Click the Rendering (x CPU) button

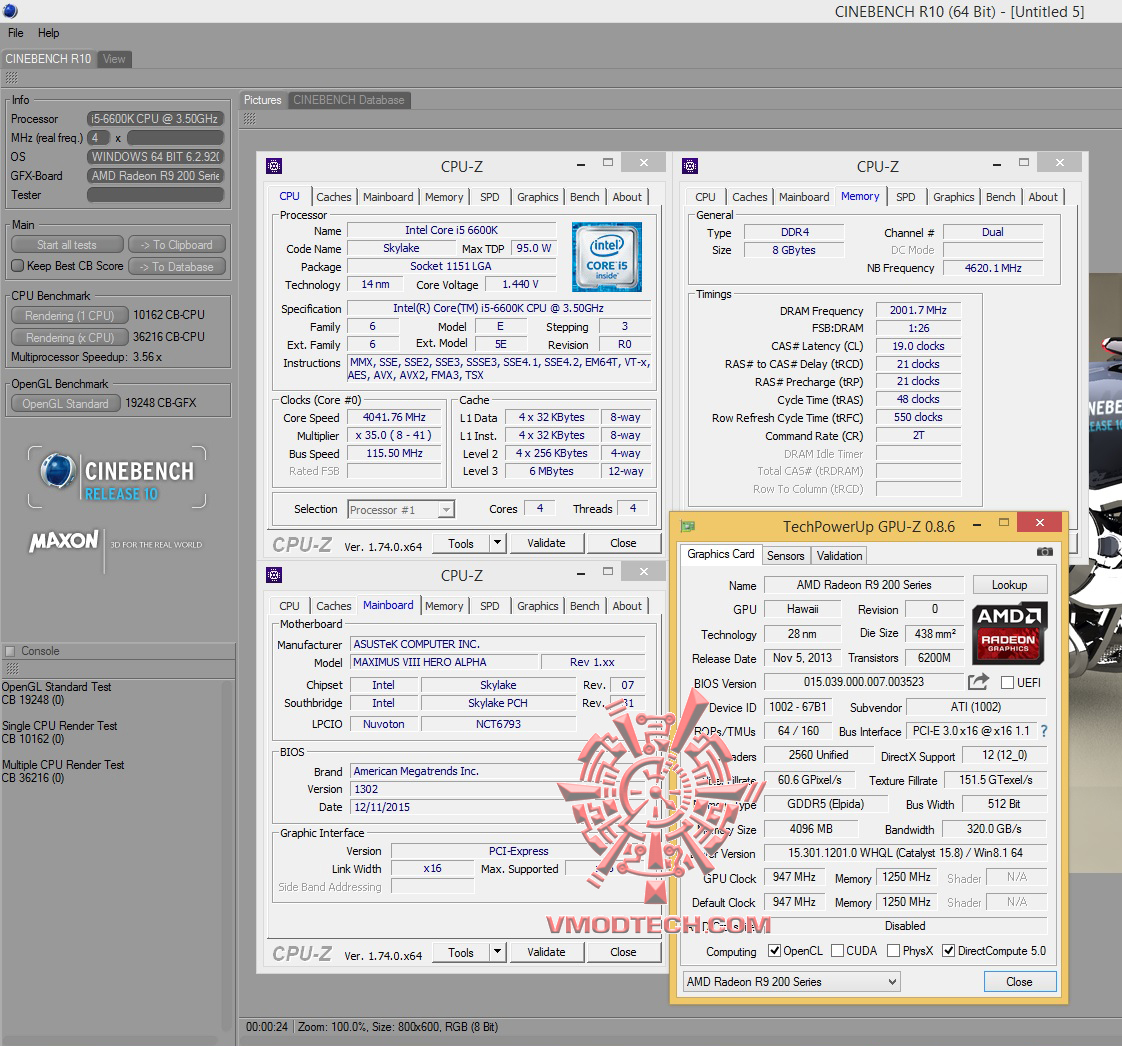[69, 337]
